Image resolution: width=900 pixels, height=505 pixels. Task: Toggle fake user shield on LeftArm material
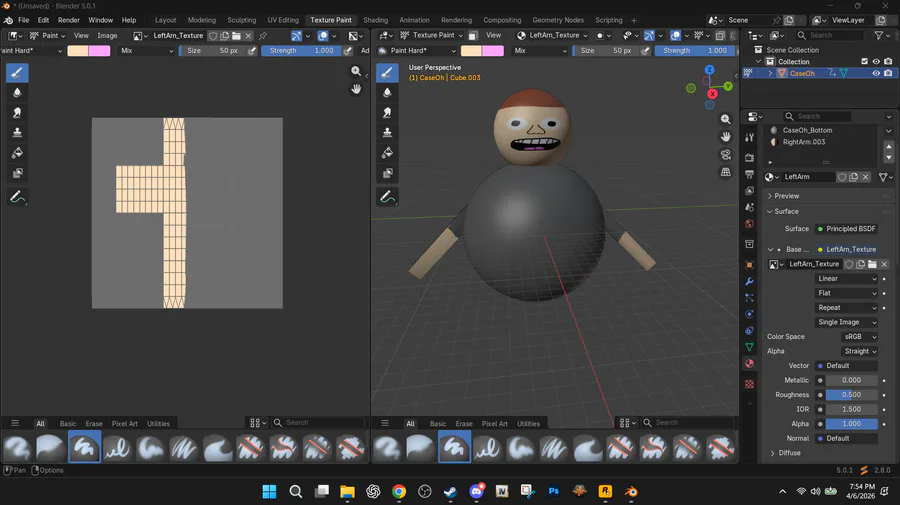[x=841, y=177]
